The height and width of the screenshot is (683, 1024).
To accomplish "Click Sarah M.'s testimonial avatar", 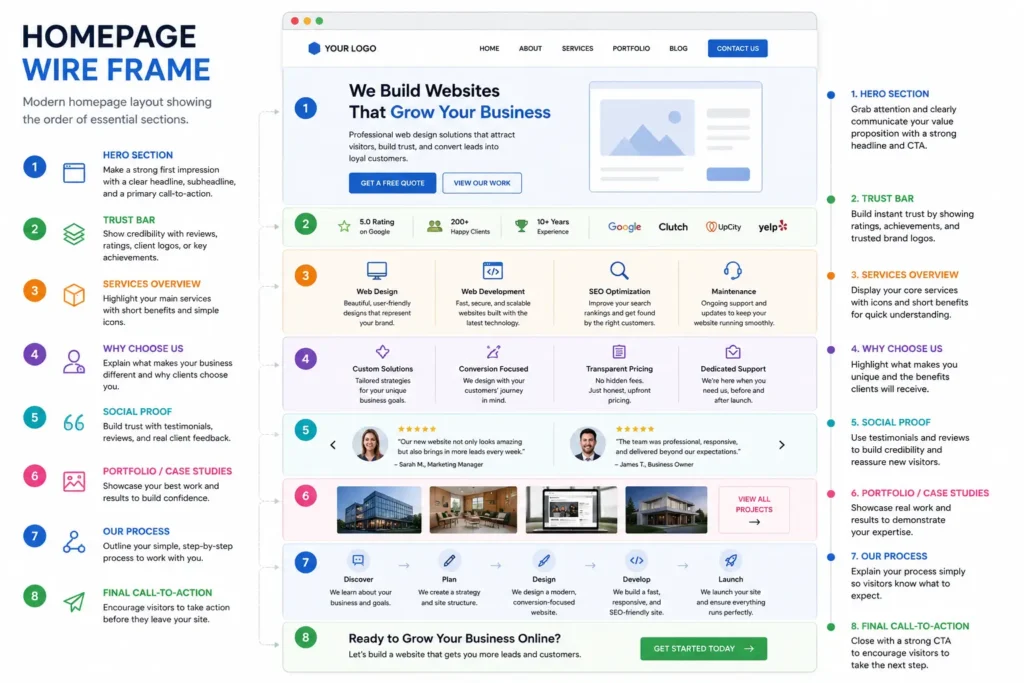I will point(370,445).
